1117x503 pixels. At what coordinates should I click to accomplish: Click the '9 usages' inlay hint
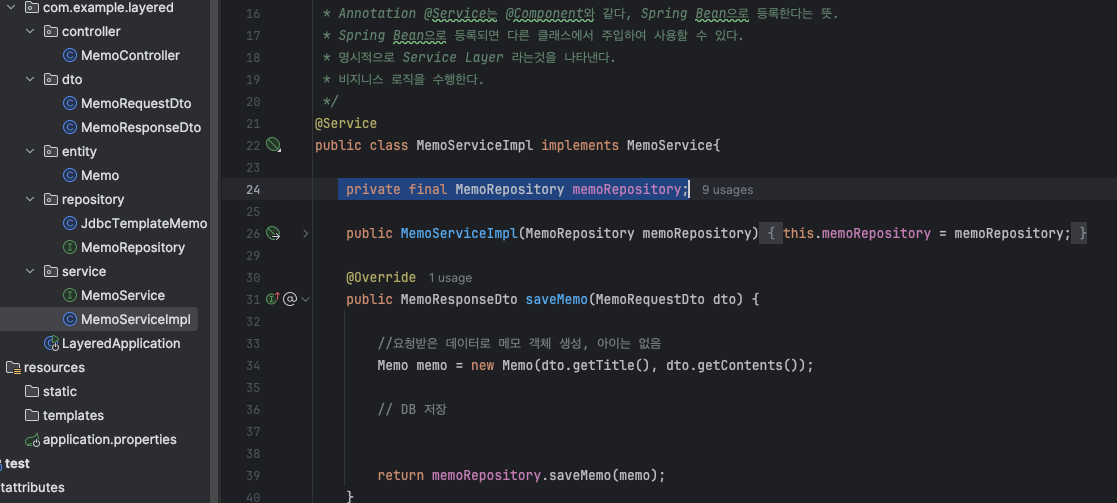click(x=727, y=190)
